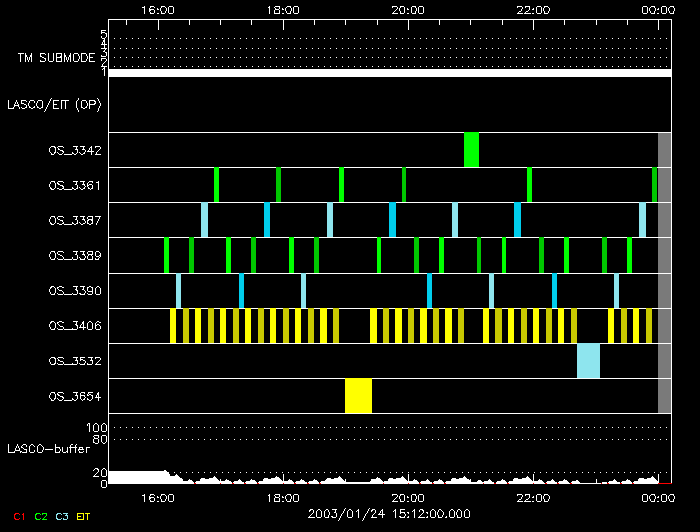Click the red C1 legend entry
The width and height of the screenshot is (700, 532).
click(x=18, y=516)
